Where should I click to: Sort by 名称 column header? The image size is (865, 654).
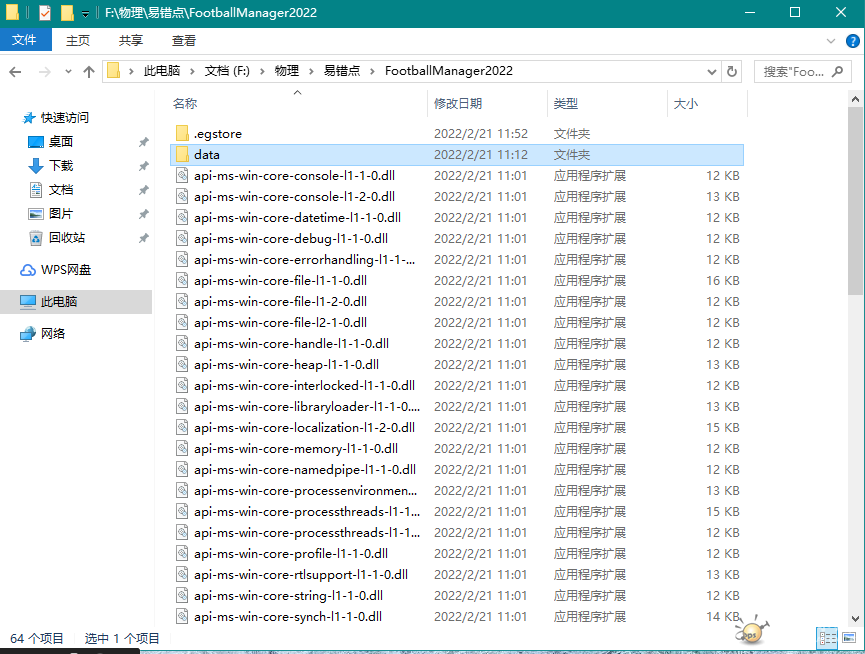(x=298, y=103)
